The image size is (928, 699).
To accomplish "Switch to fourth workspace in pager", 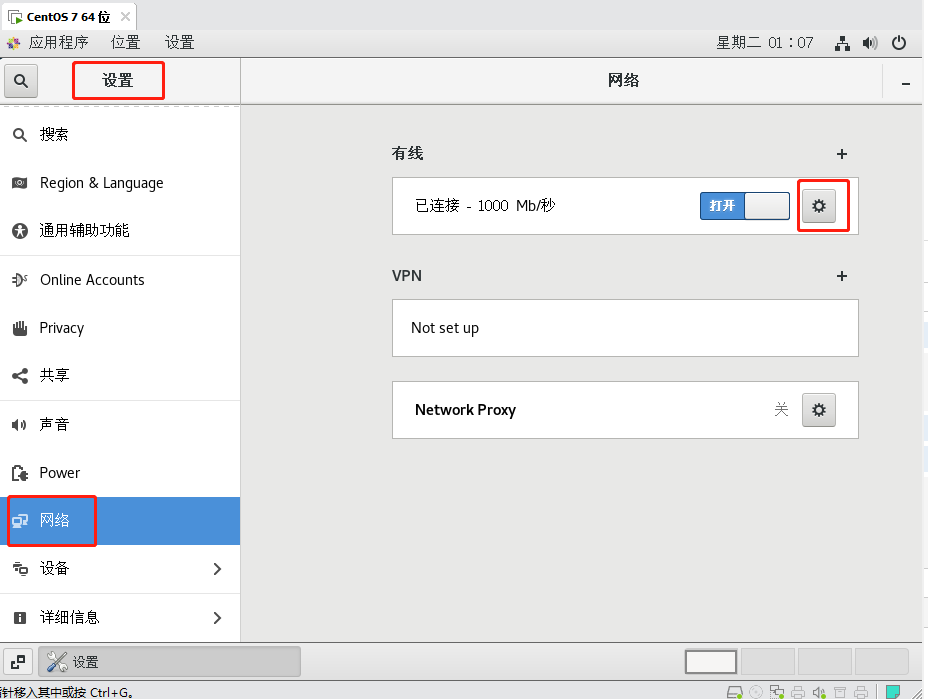I will click(882, 662).
